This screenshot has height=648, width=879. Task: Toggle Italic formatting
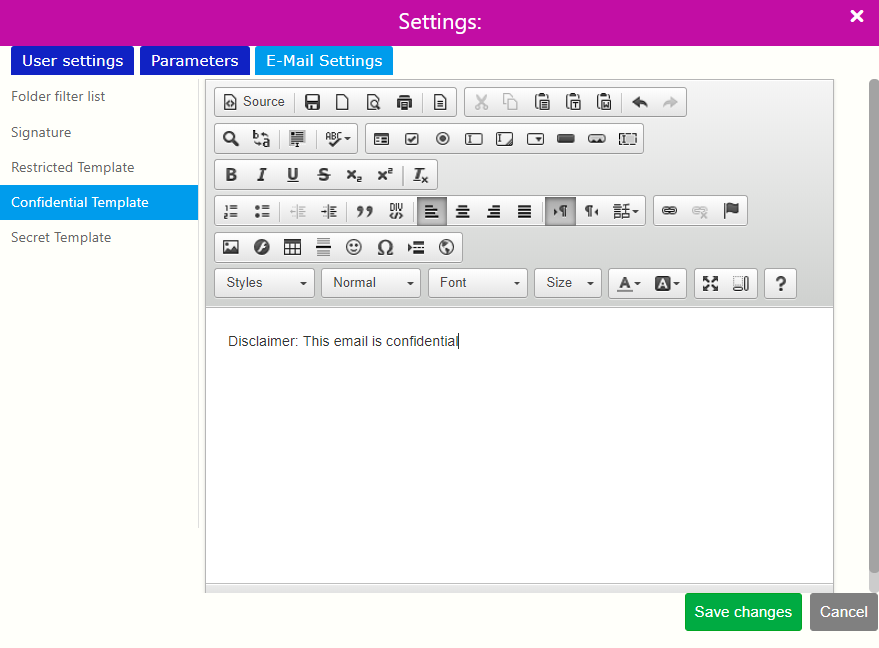(x=261, y=175)
